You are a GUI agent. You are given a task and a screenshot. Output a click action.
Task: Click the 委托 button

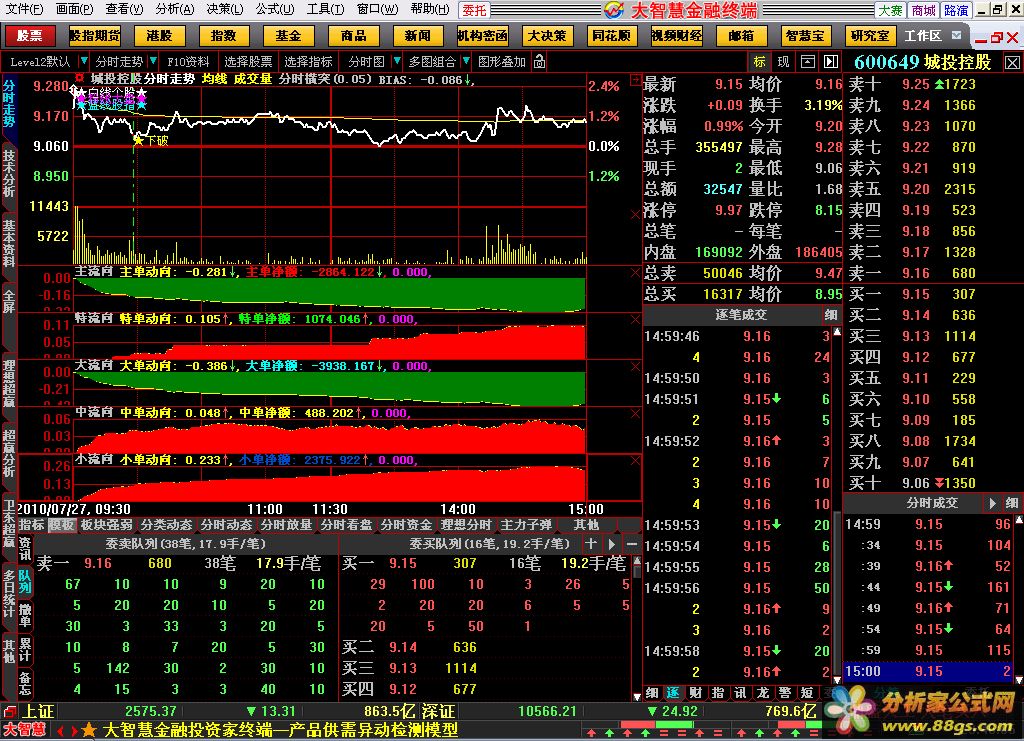tap(475, 10)
